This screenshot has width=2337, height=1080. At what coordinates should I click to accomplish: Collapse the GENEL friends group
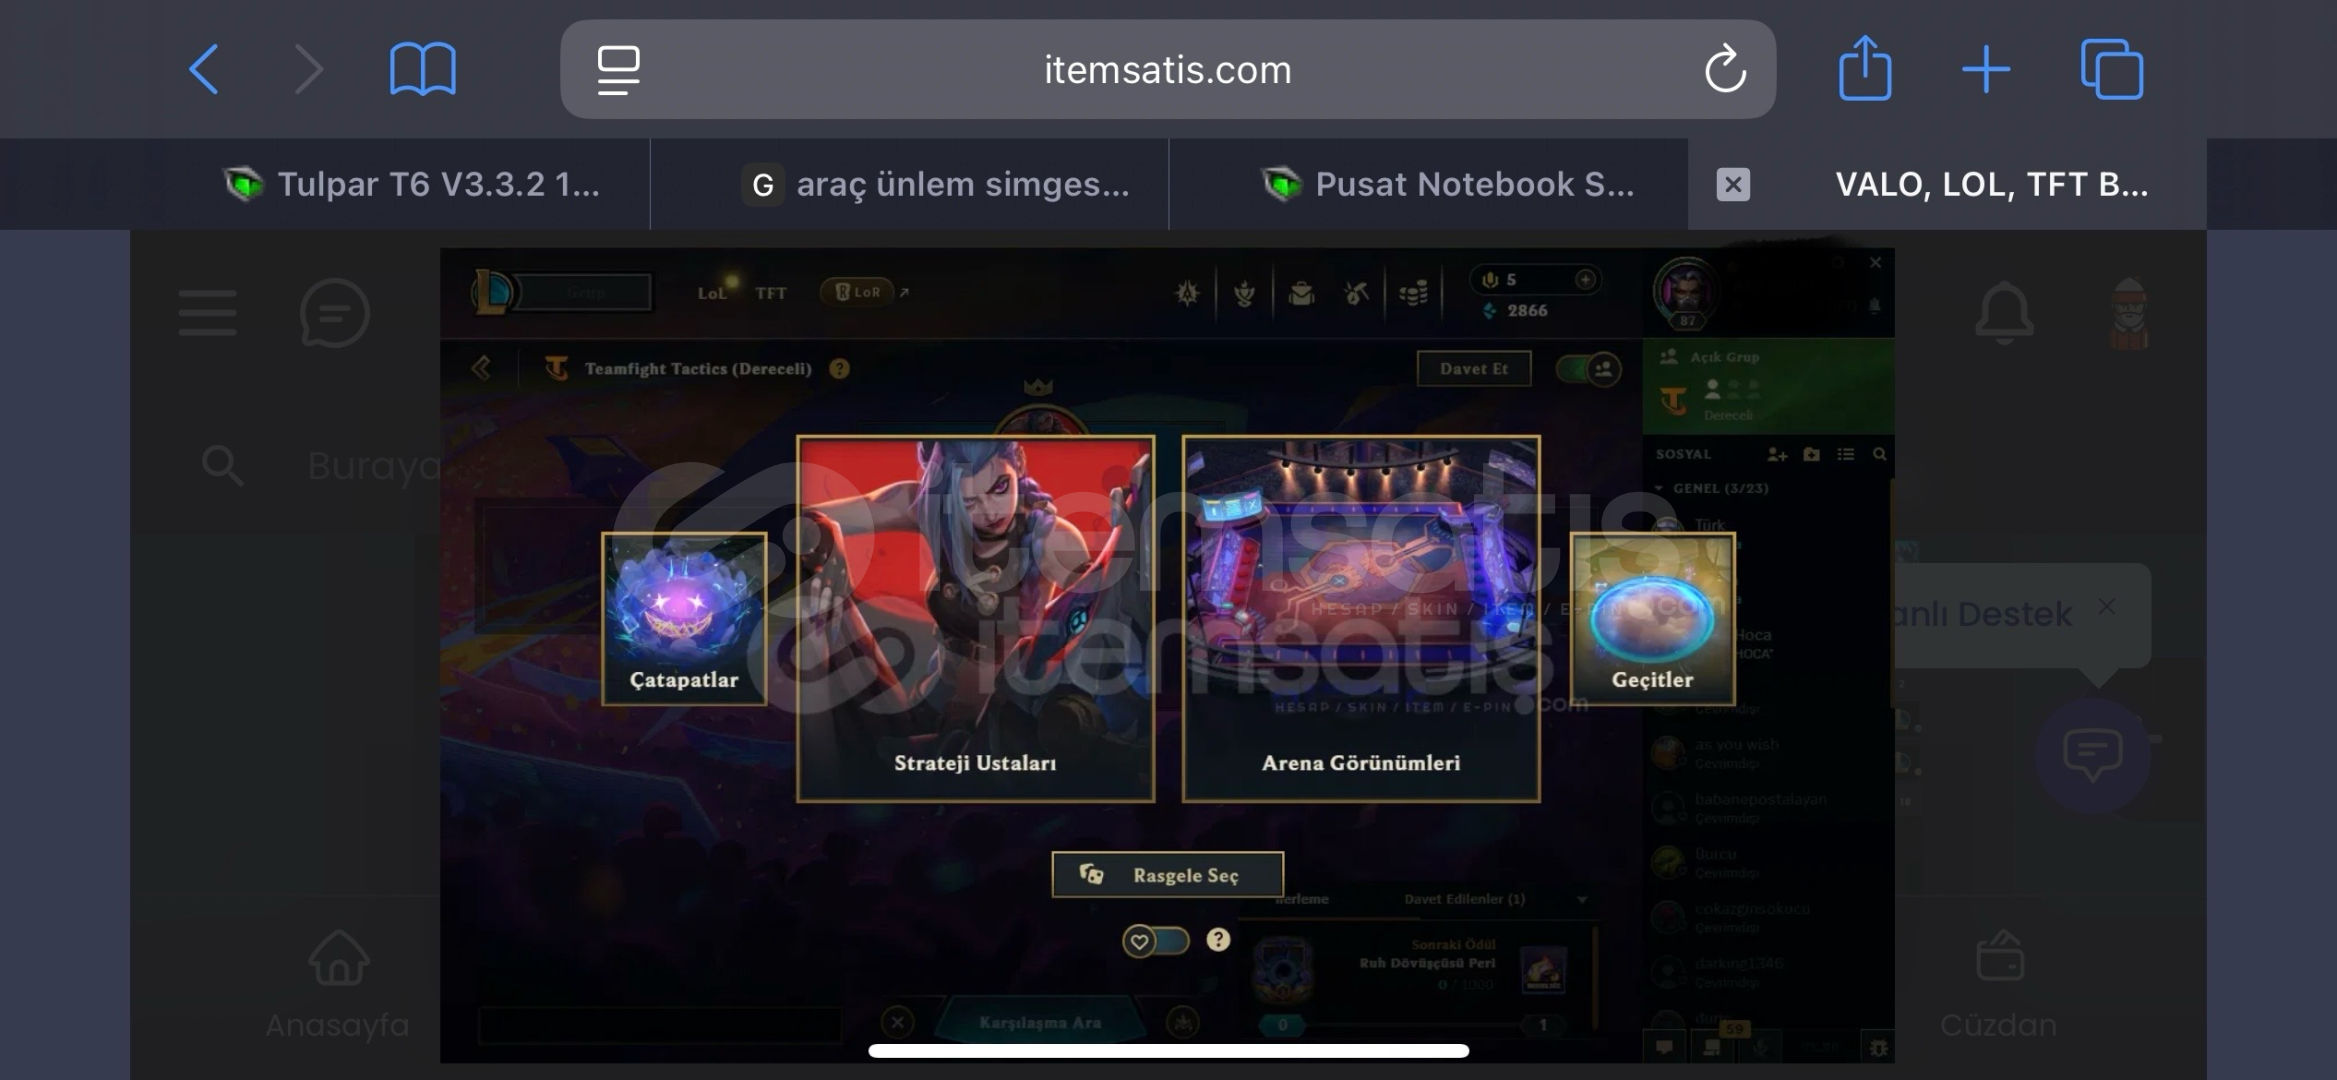pyautogui.click(x=1711, y=488)
